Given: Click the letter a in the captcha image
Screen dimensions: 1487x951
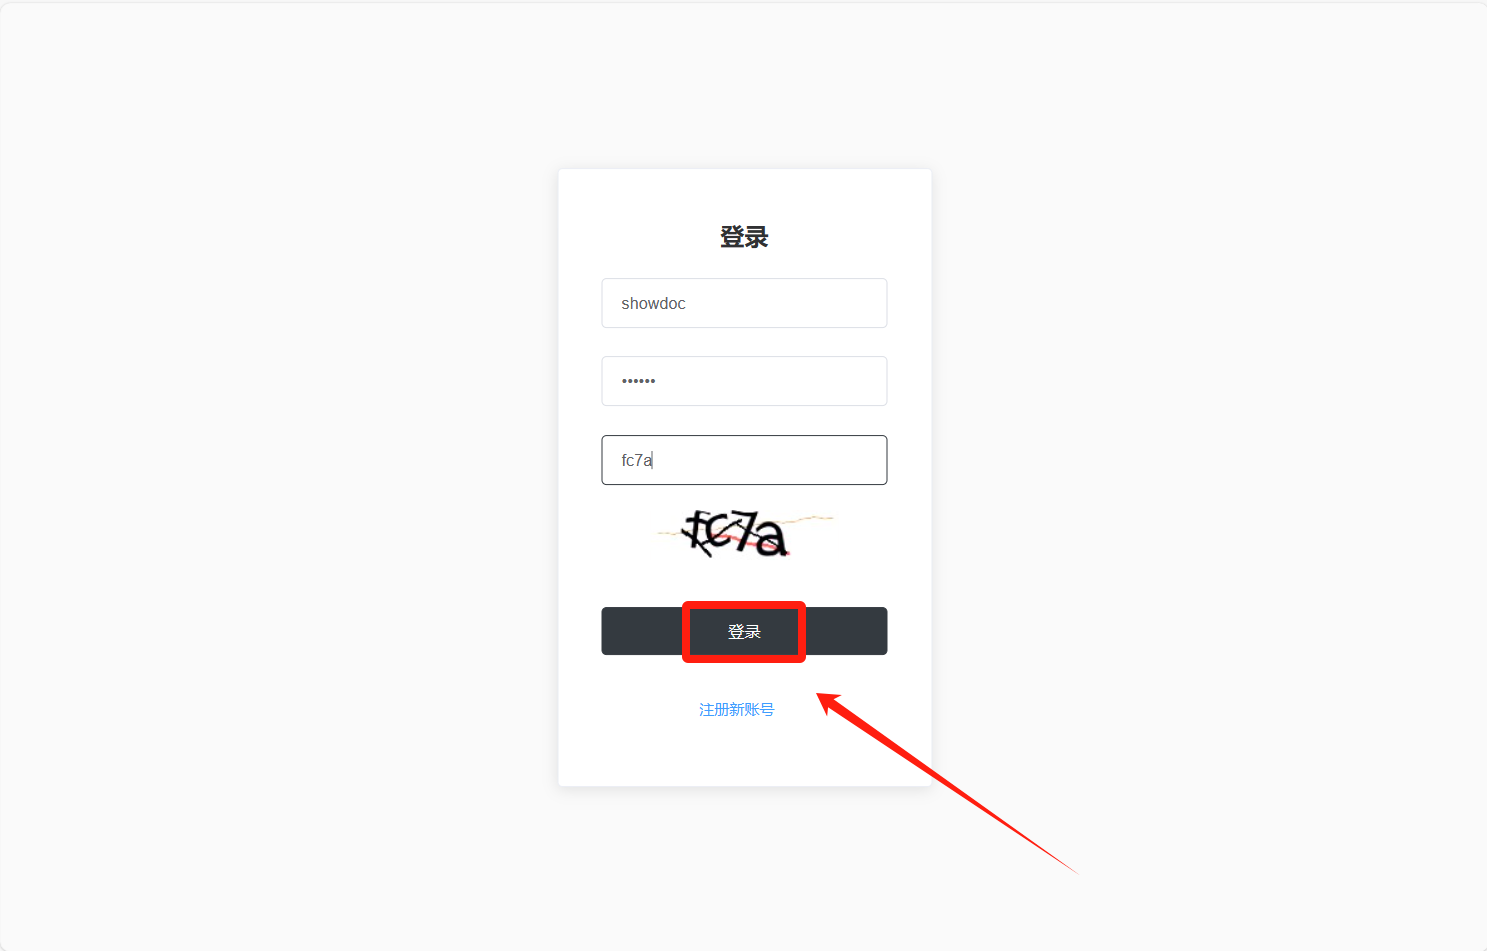Looking at the screenshot, I should (x=771, y=540).
